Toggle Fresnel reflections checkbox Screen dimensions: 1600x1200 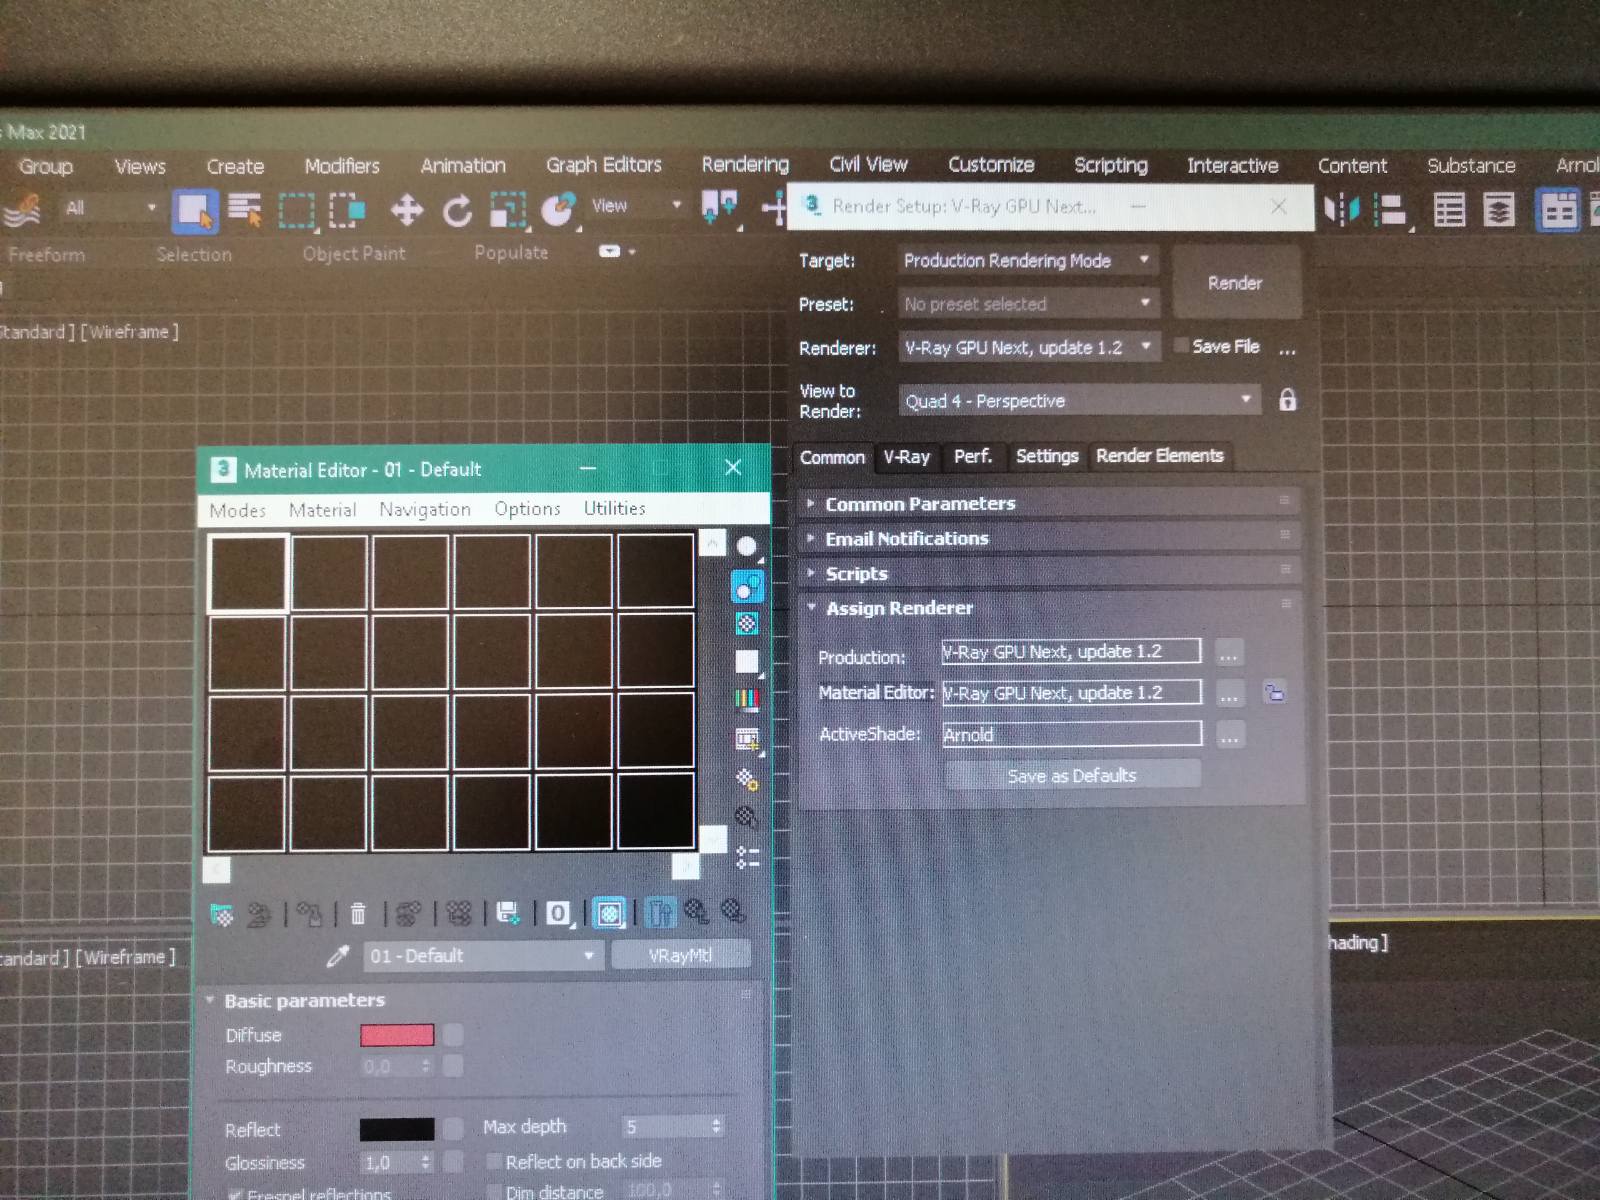coord(235,1194)
